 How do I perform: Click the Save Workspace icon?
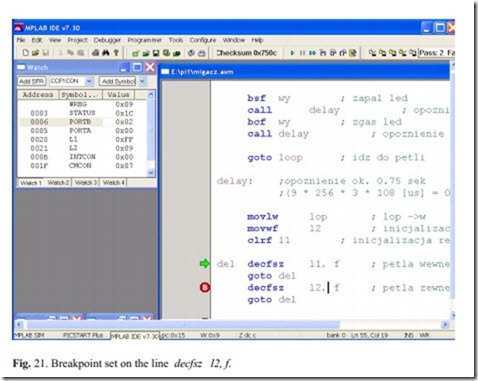coord(156,53)
